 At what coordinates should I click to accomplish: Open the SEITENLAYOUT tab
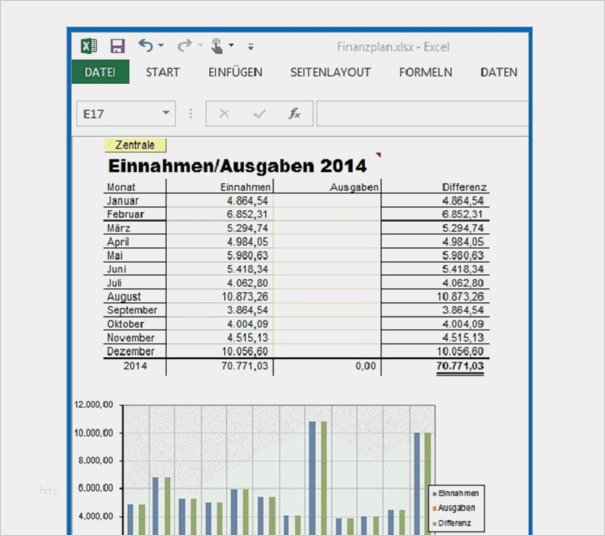click(330, 73)
